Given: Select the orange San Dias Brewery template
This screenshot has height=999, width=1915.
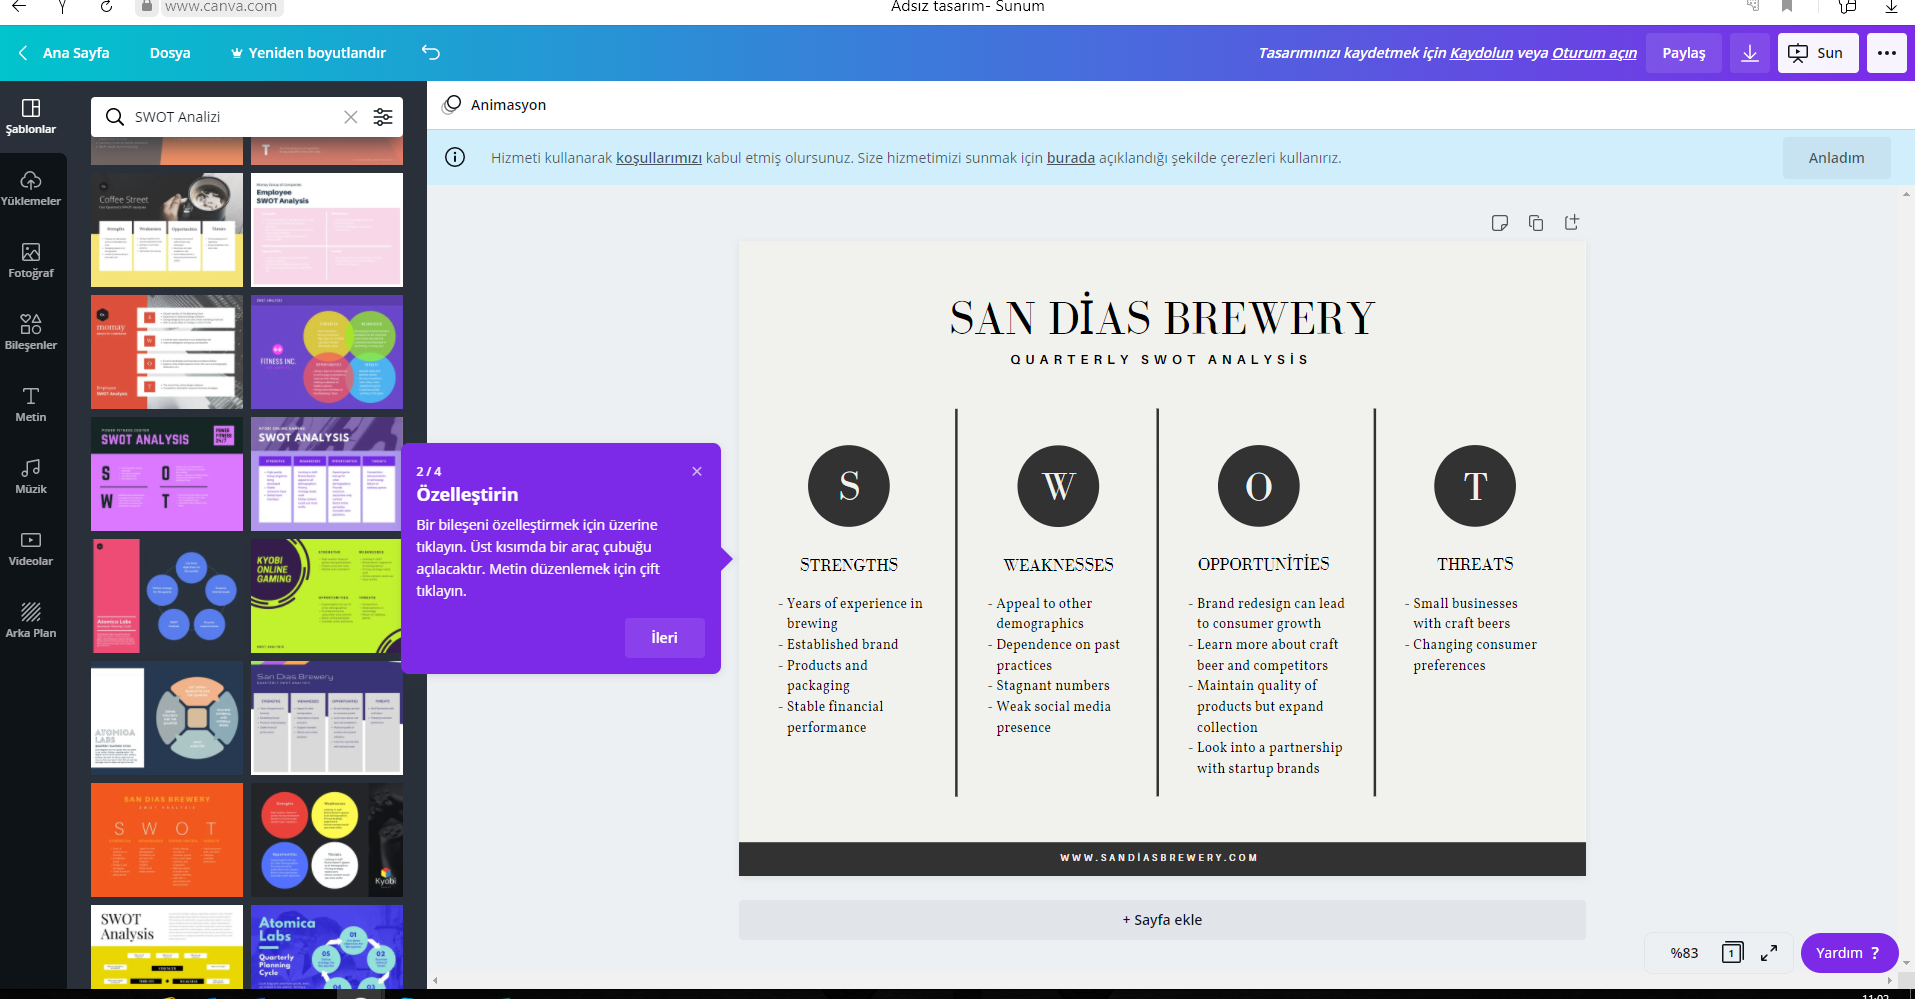Looking at the screenshot, I should point(167,840).
